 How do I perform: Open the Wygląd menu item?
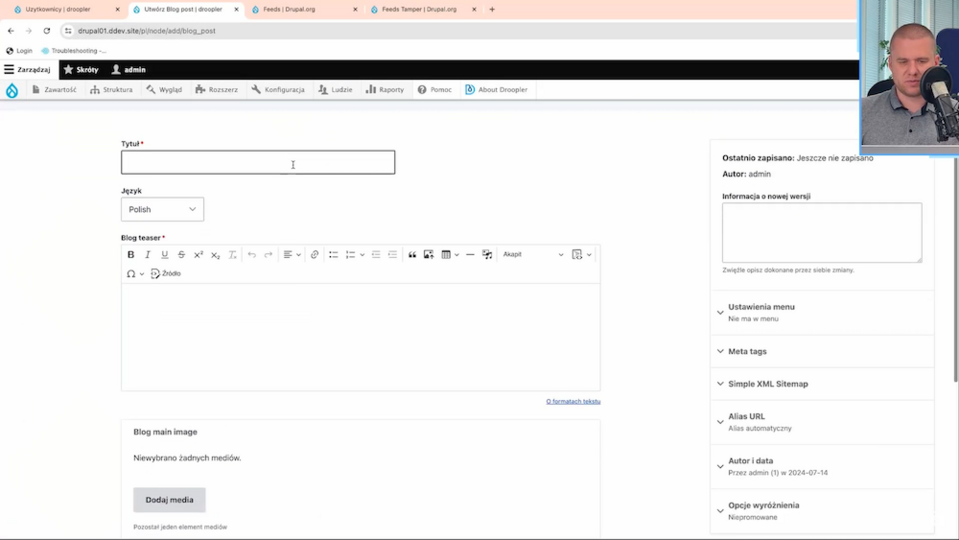tap(164, 89)
